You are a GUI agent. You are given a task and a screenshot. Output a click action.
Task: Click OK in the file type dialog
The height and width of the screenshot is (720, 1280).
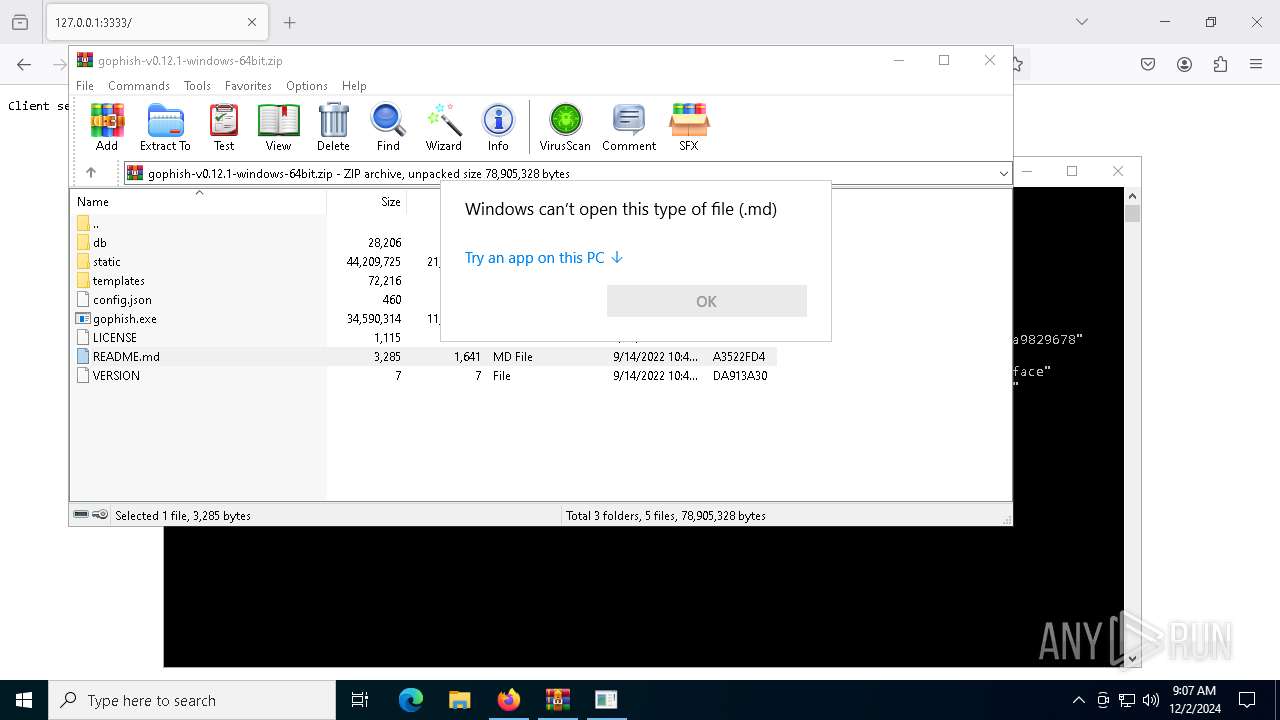coord(706,301)
